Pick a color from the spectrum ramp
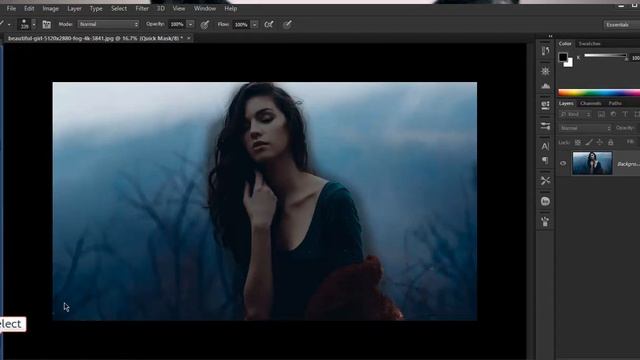 599,93
